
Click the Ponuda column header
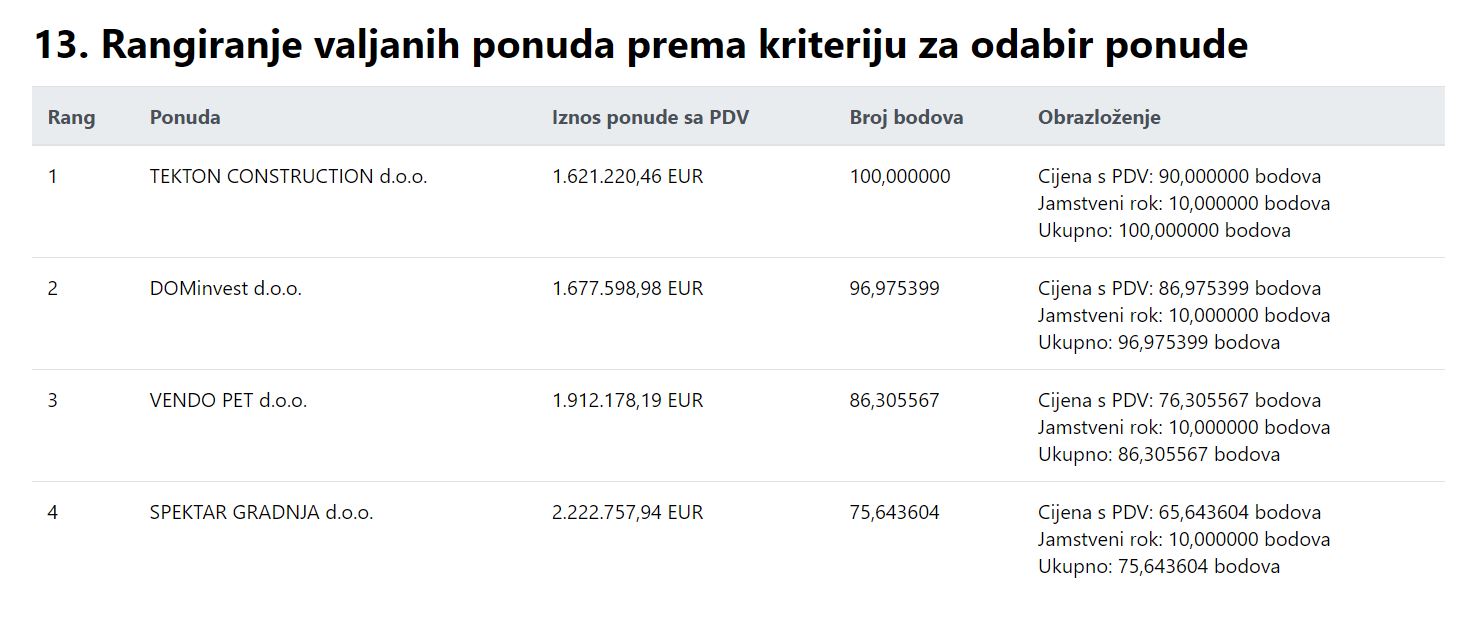[x=185, y=117]
